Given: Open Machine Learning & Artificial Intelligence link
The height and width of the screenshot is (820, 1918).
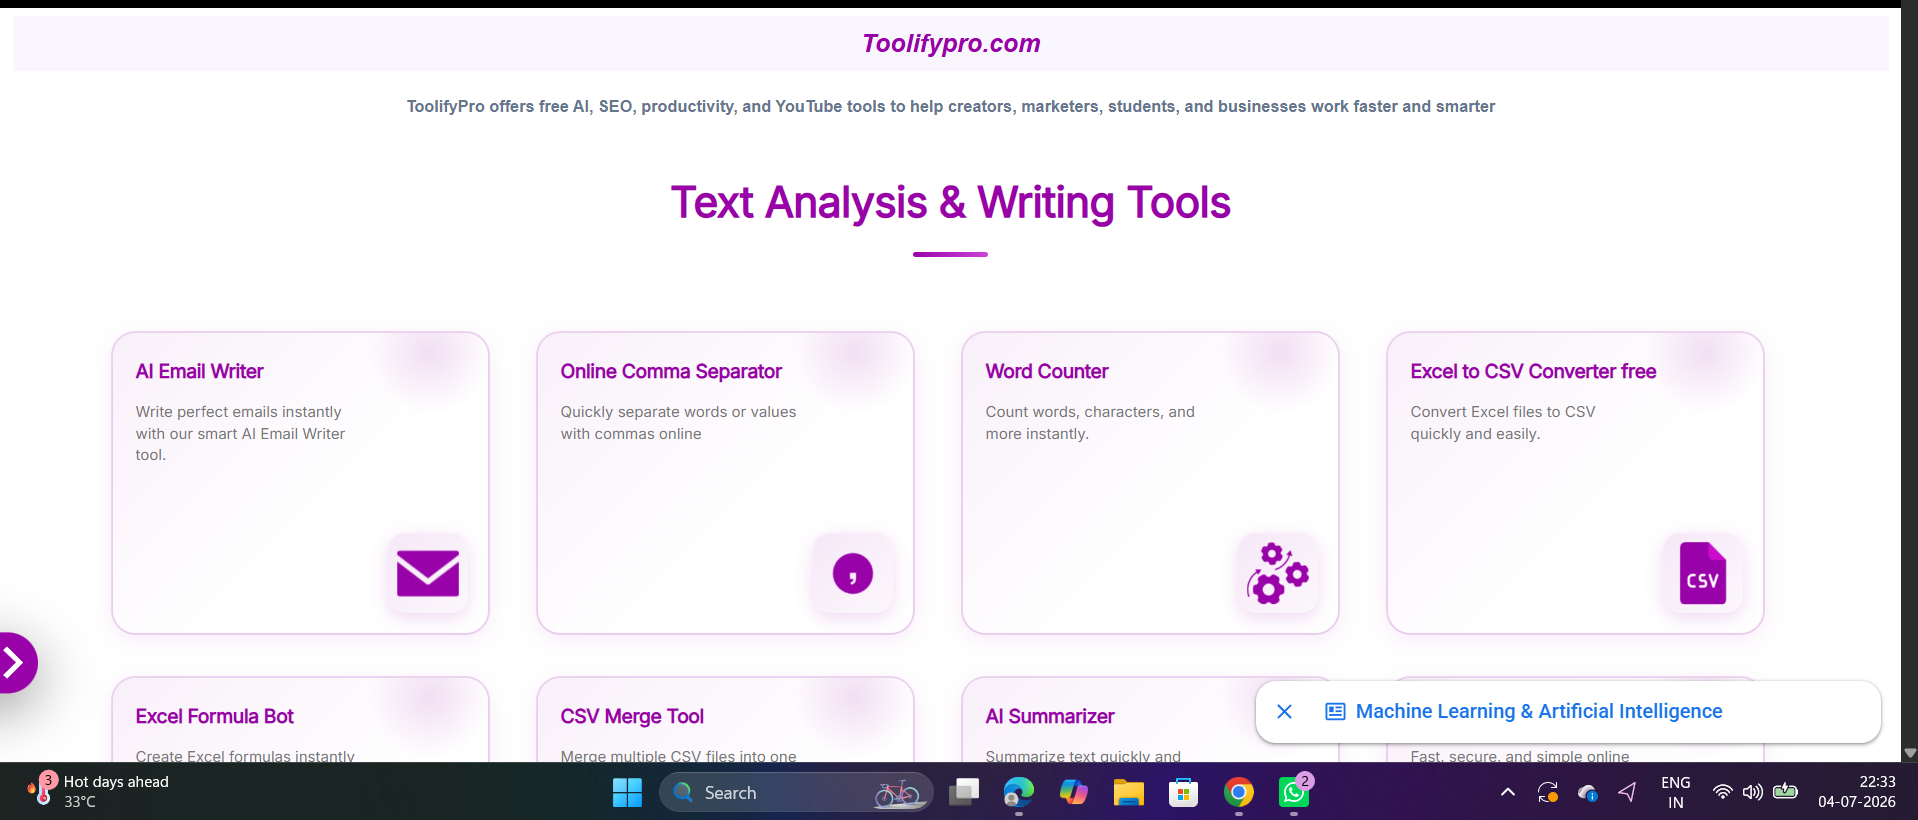Looking at the screenshot, I should pyautogui.click(x=1539, y=711).
